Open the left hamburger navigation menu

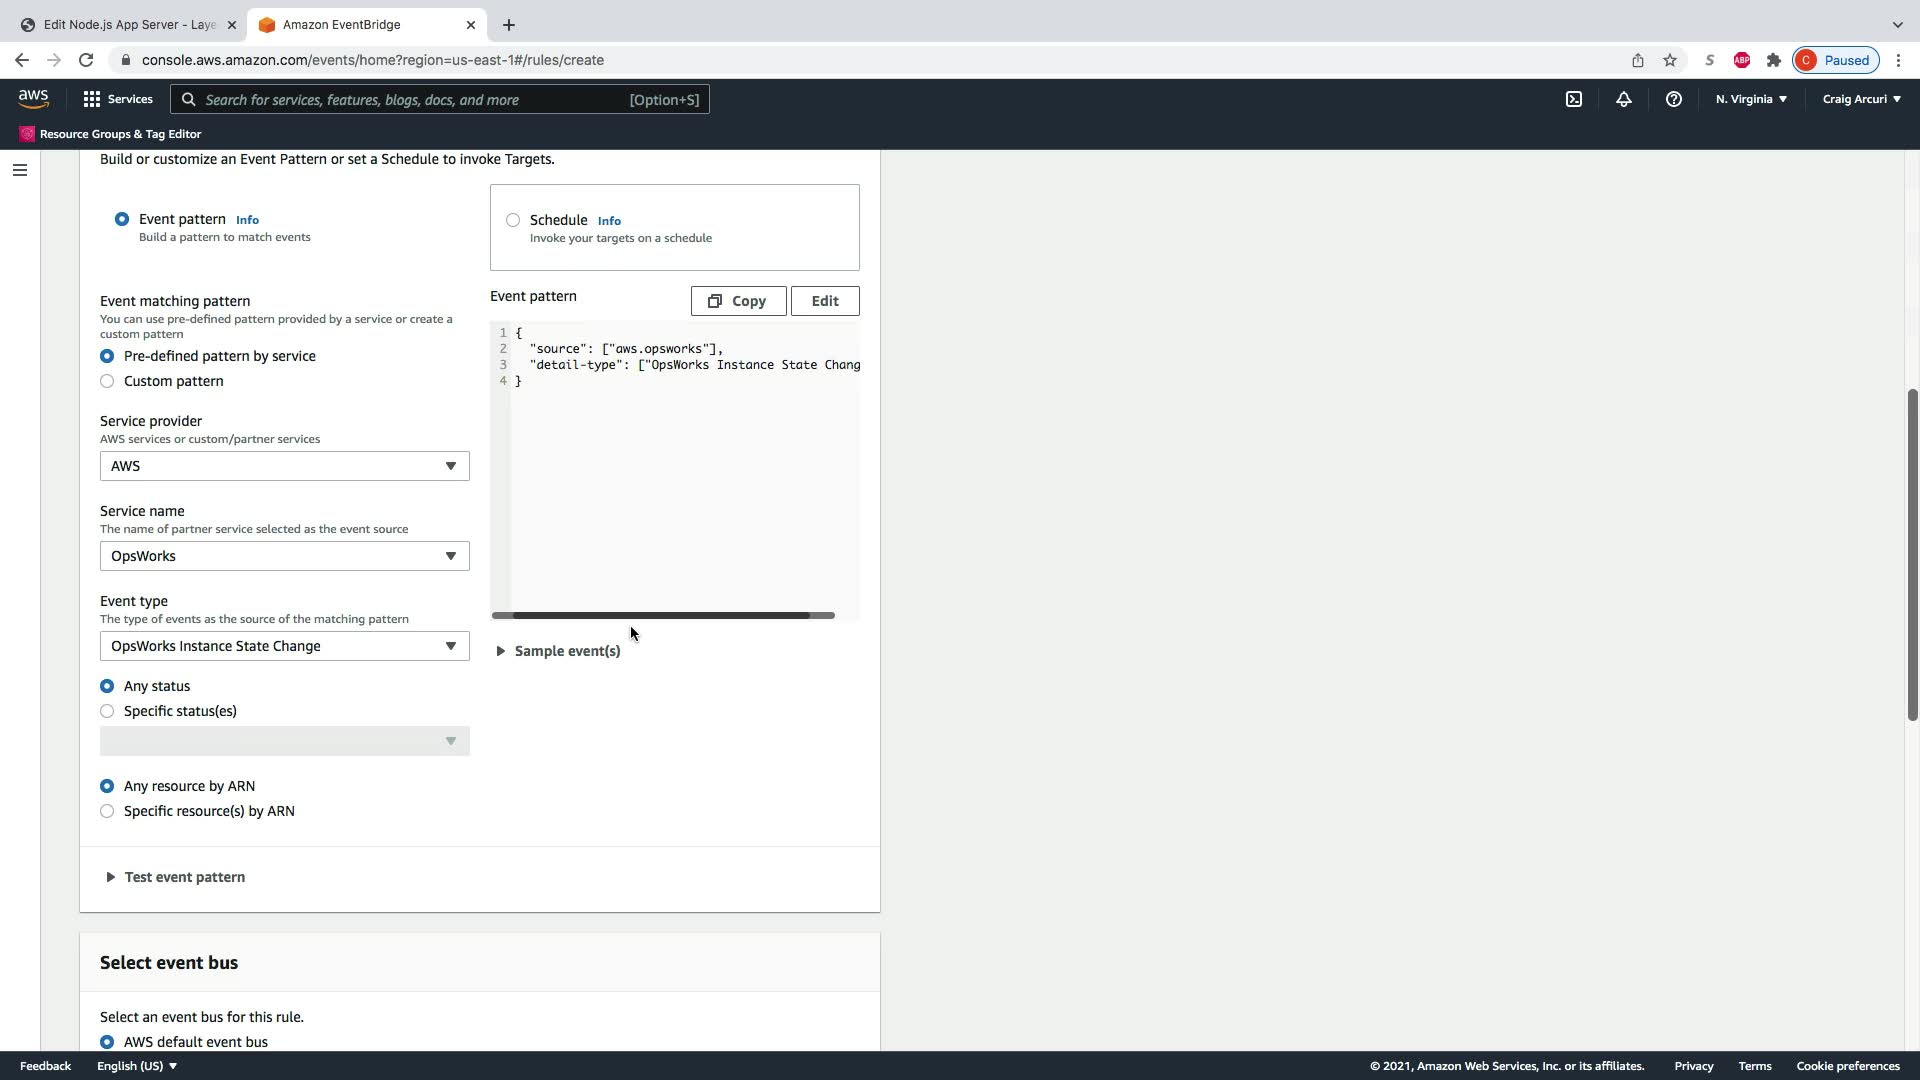[x=19, y=170]
